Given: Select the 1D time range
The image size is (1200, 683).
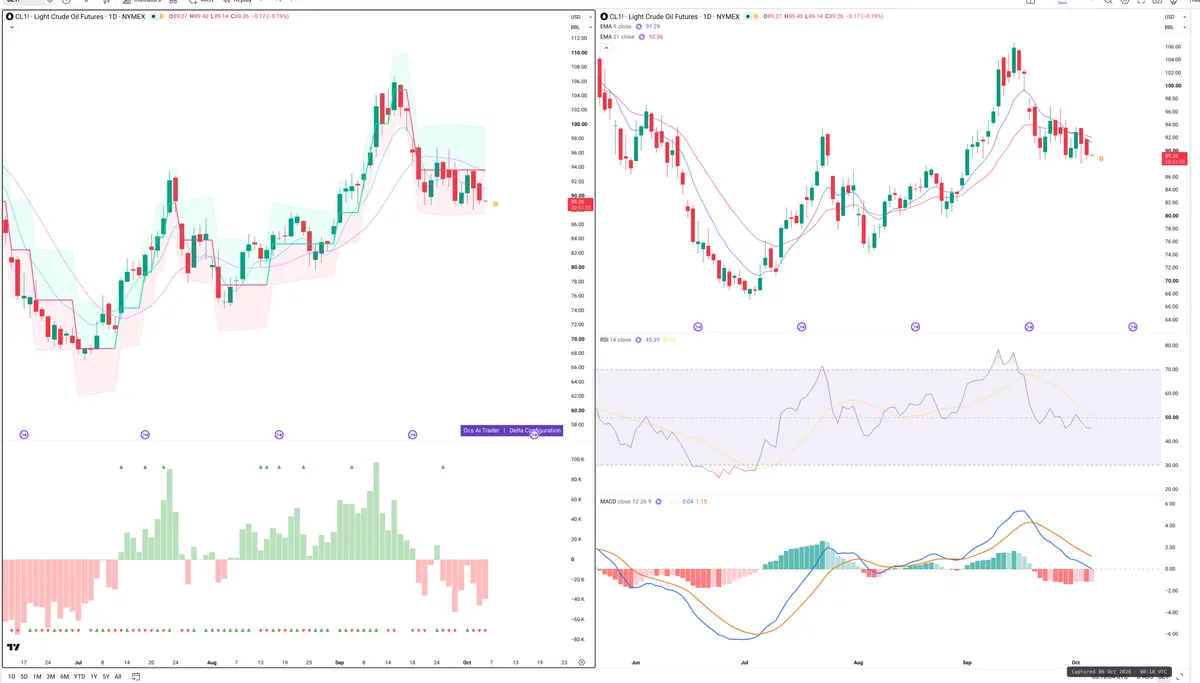Looking at the screenshot, I should tap(12, 677).
